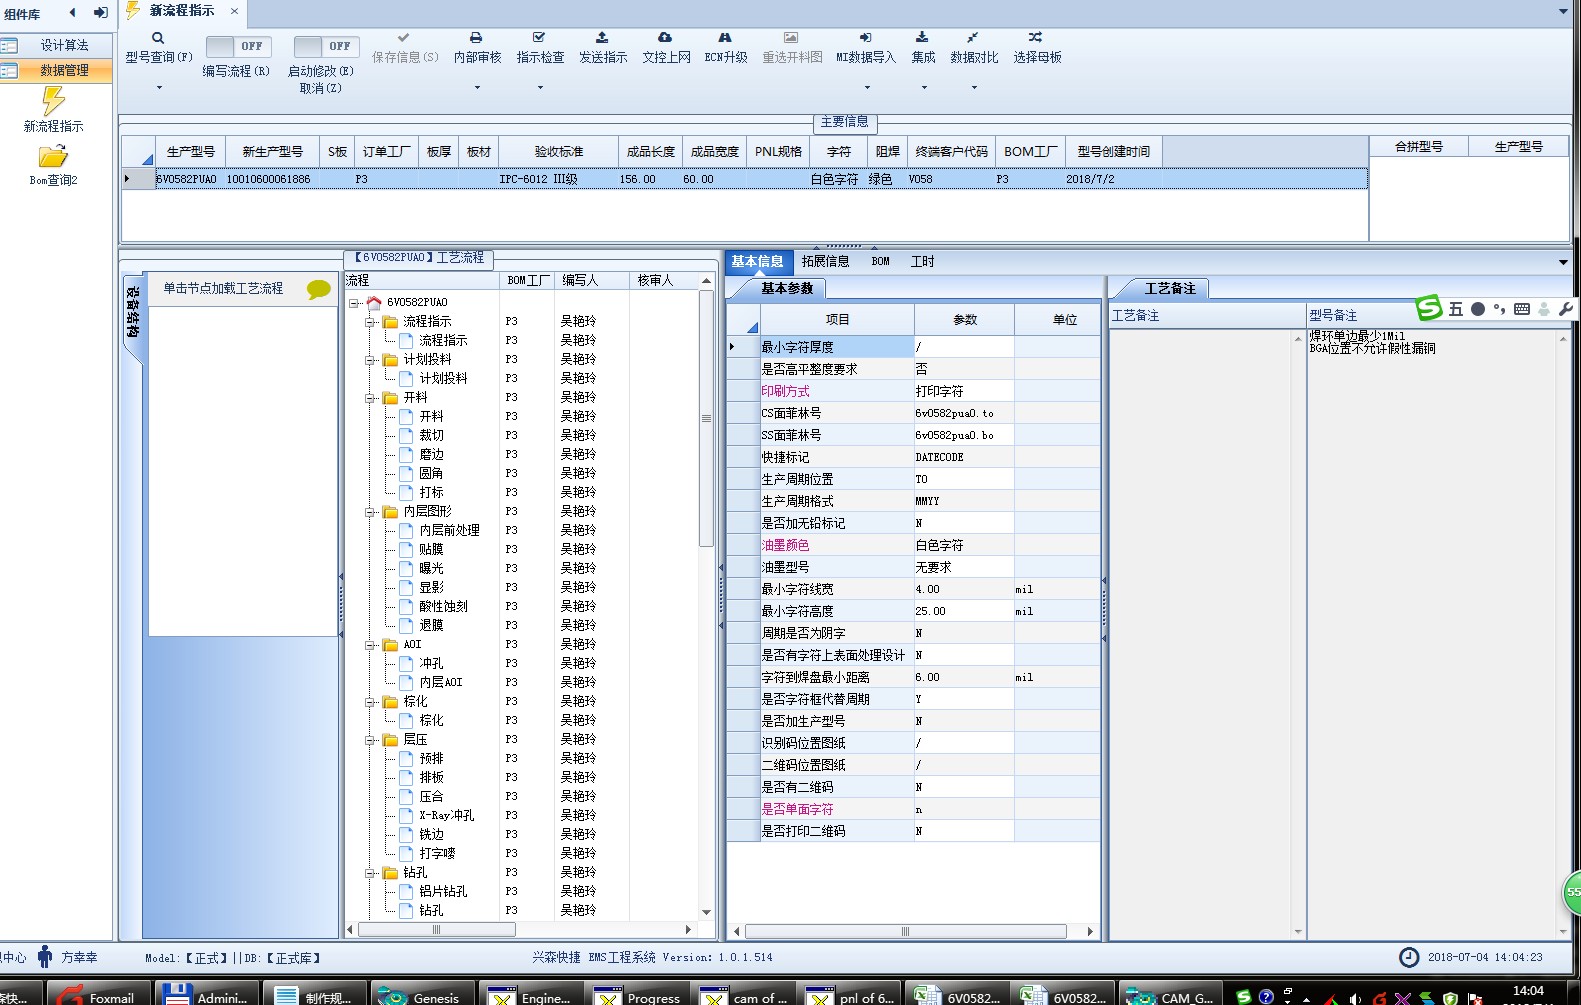Switch to BOM tab
This screenshot has width=1581, height=1005.
(880, 261)
